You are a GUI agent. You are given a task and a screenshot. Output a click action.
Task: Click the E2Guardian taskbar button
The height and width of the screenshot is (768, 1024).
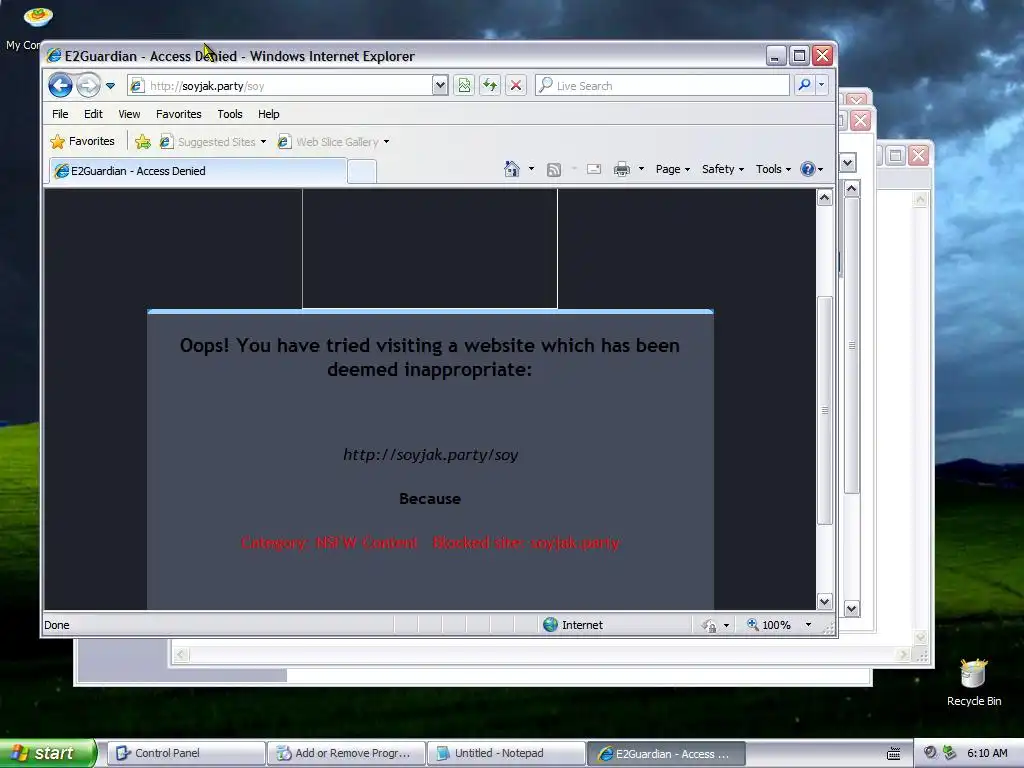(x=667, y=754)
